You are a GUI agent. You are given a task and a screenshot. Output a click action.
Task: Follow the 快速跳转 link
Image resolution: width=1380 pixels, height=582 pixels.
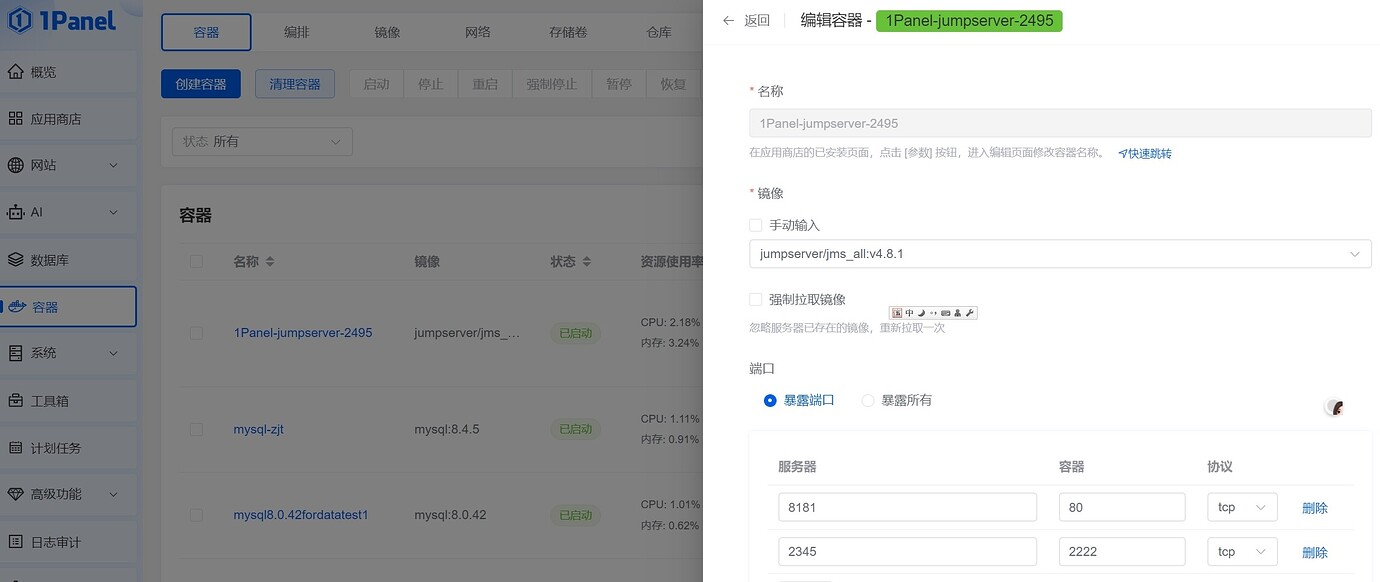[1146, 153]
